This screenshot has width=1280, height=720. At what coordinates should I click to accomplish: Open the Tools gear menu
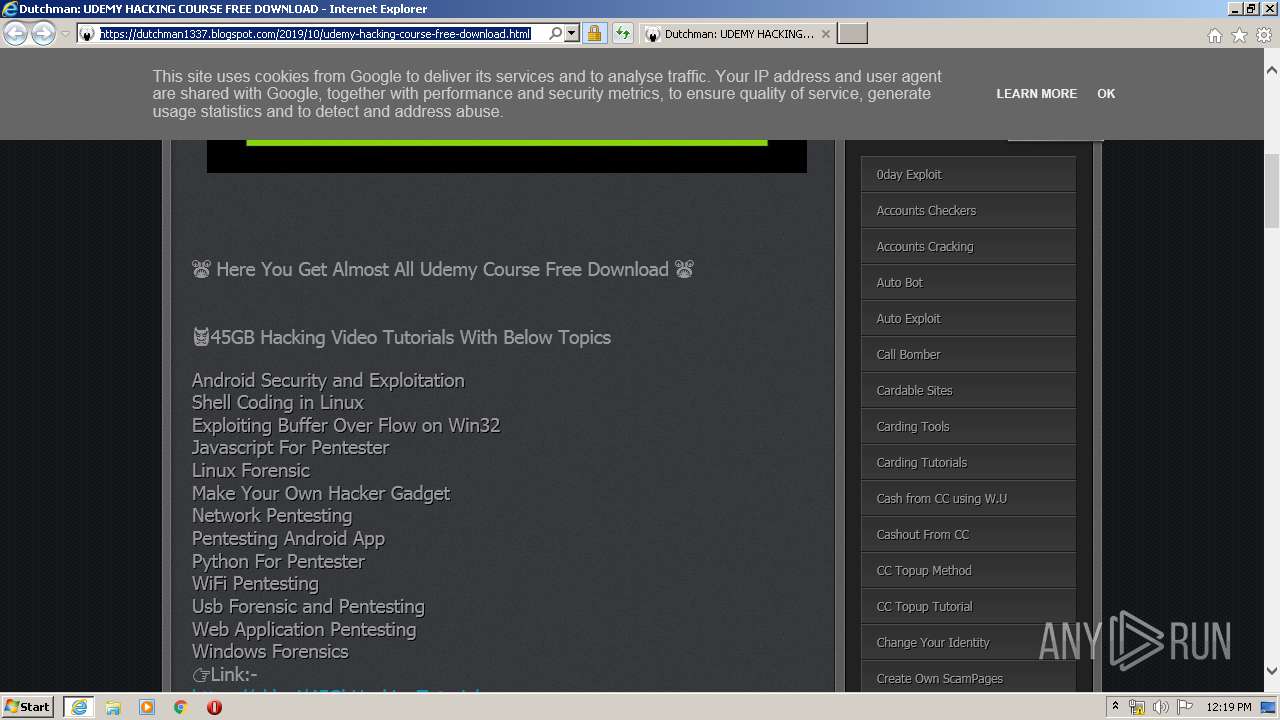click(1264, 35)
